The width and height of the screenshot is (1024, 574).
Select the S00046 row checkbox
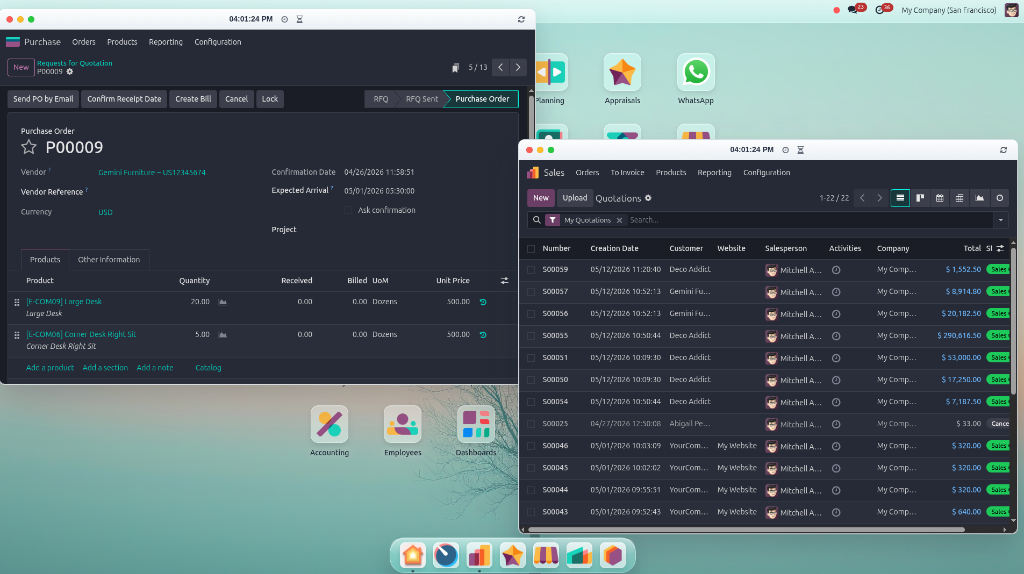(531, 446)
